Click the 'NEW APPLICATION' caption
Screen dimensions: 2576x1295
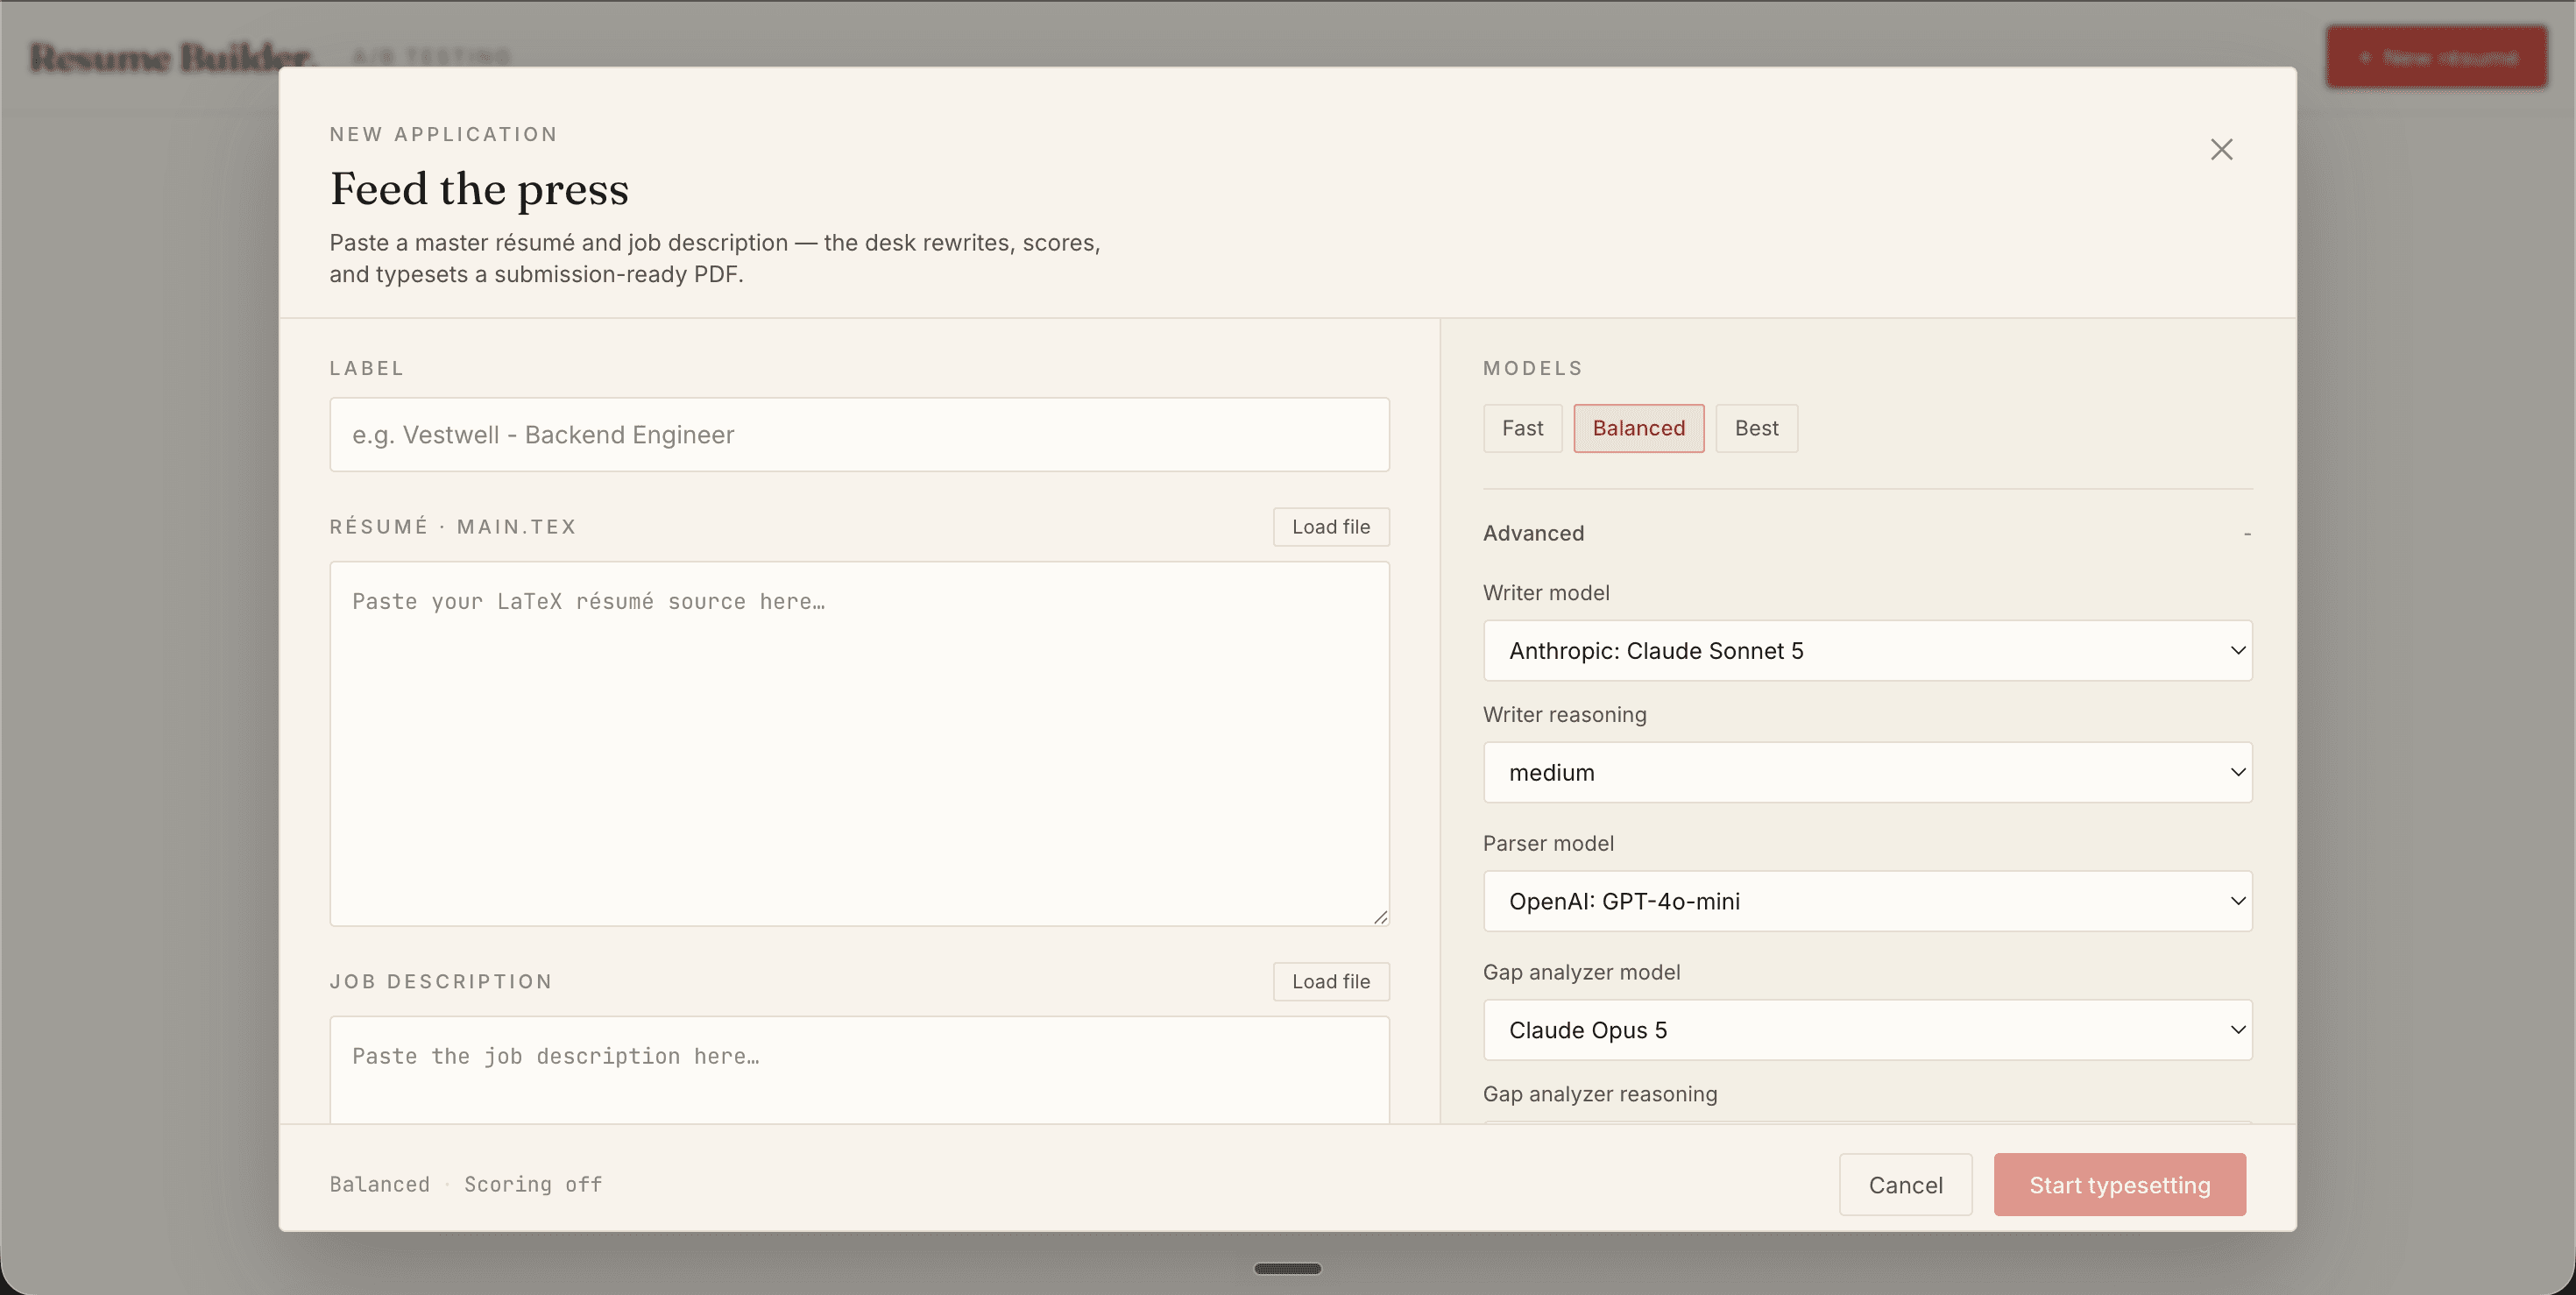coord(443,135)
